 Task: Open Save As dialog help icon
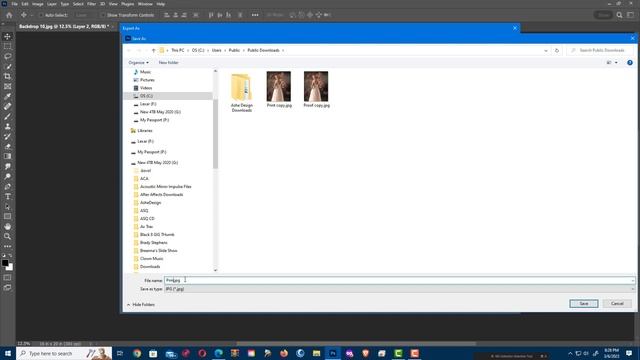[630, 62]
